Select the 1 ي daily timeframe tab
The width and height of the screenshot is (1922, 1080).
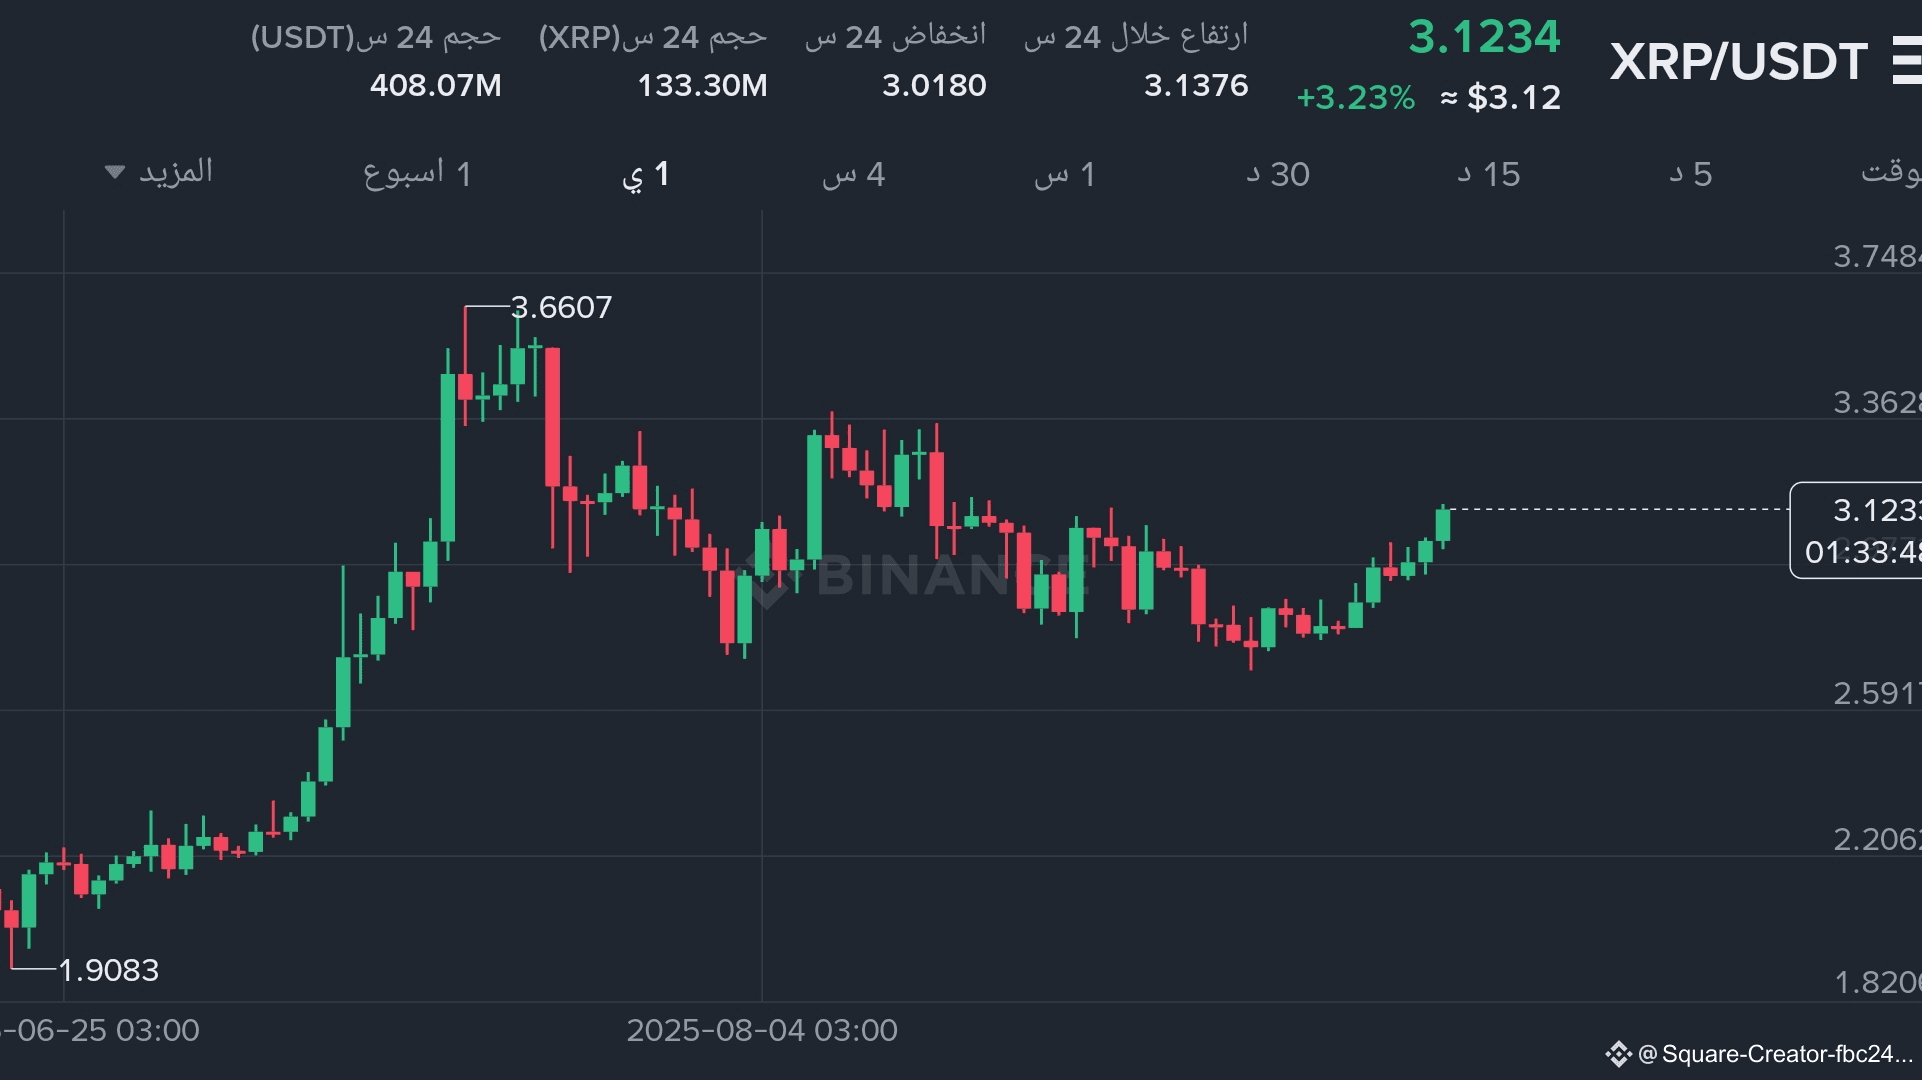(x=645, y=174)
